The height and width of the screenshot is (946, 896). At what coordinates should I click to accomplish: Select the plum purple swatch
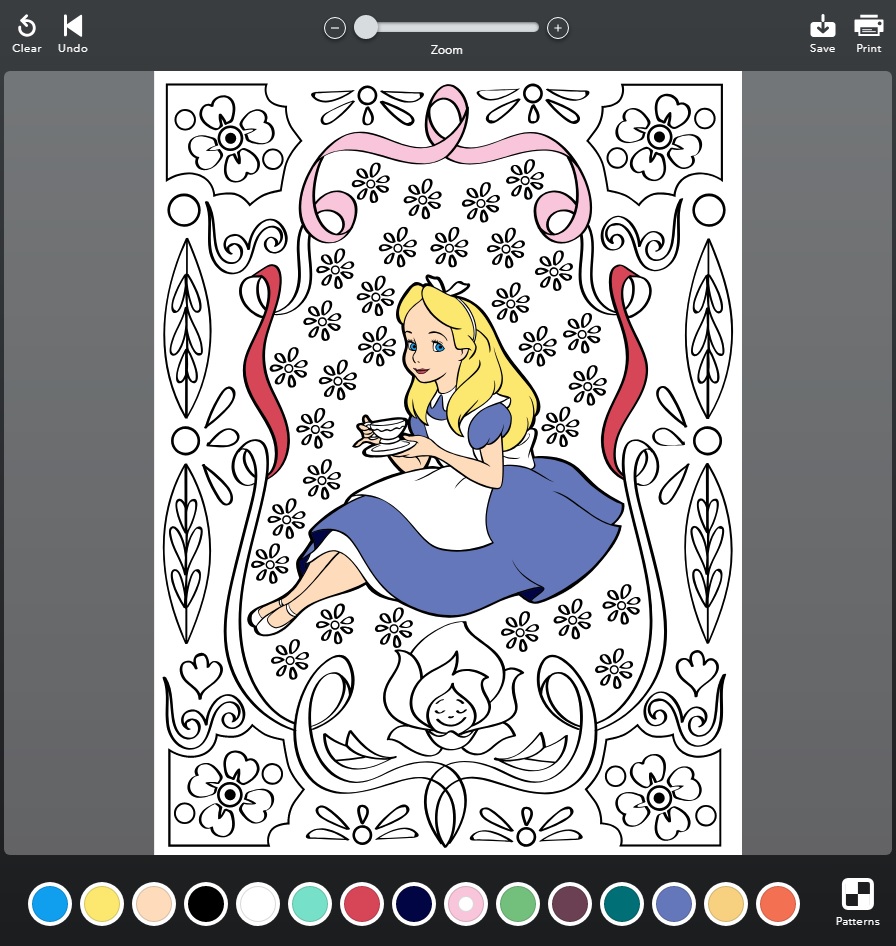[x=570, y=904]
